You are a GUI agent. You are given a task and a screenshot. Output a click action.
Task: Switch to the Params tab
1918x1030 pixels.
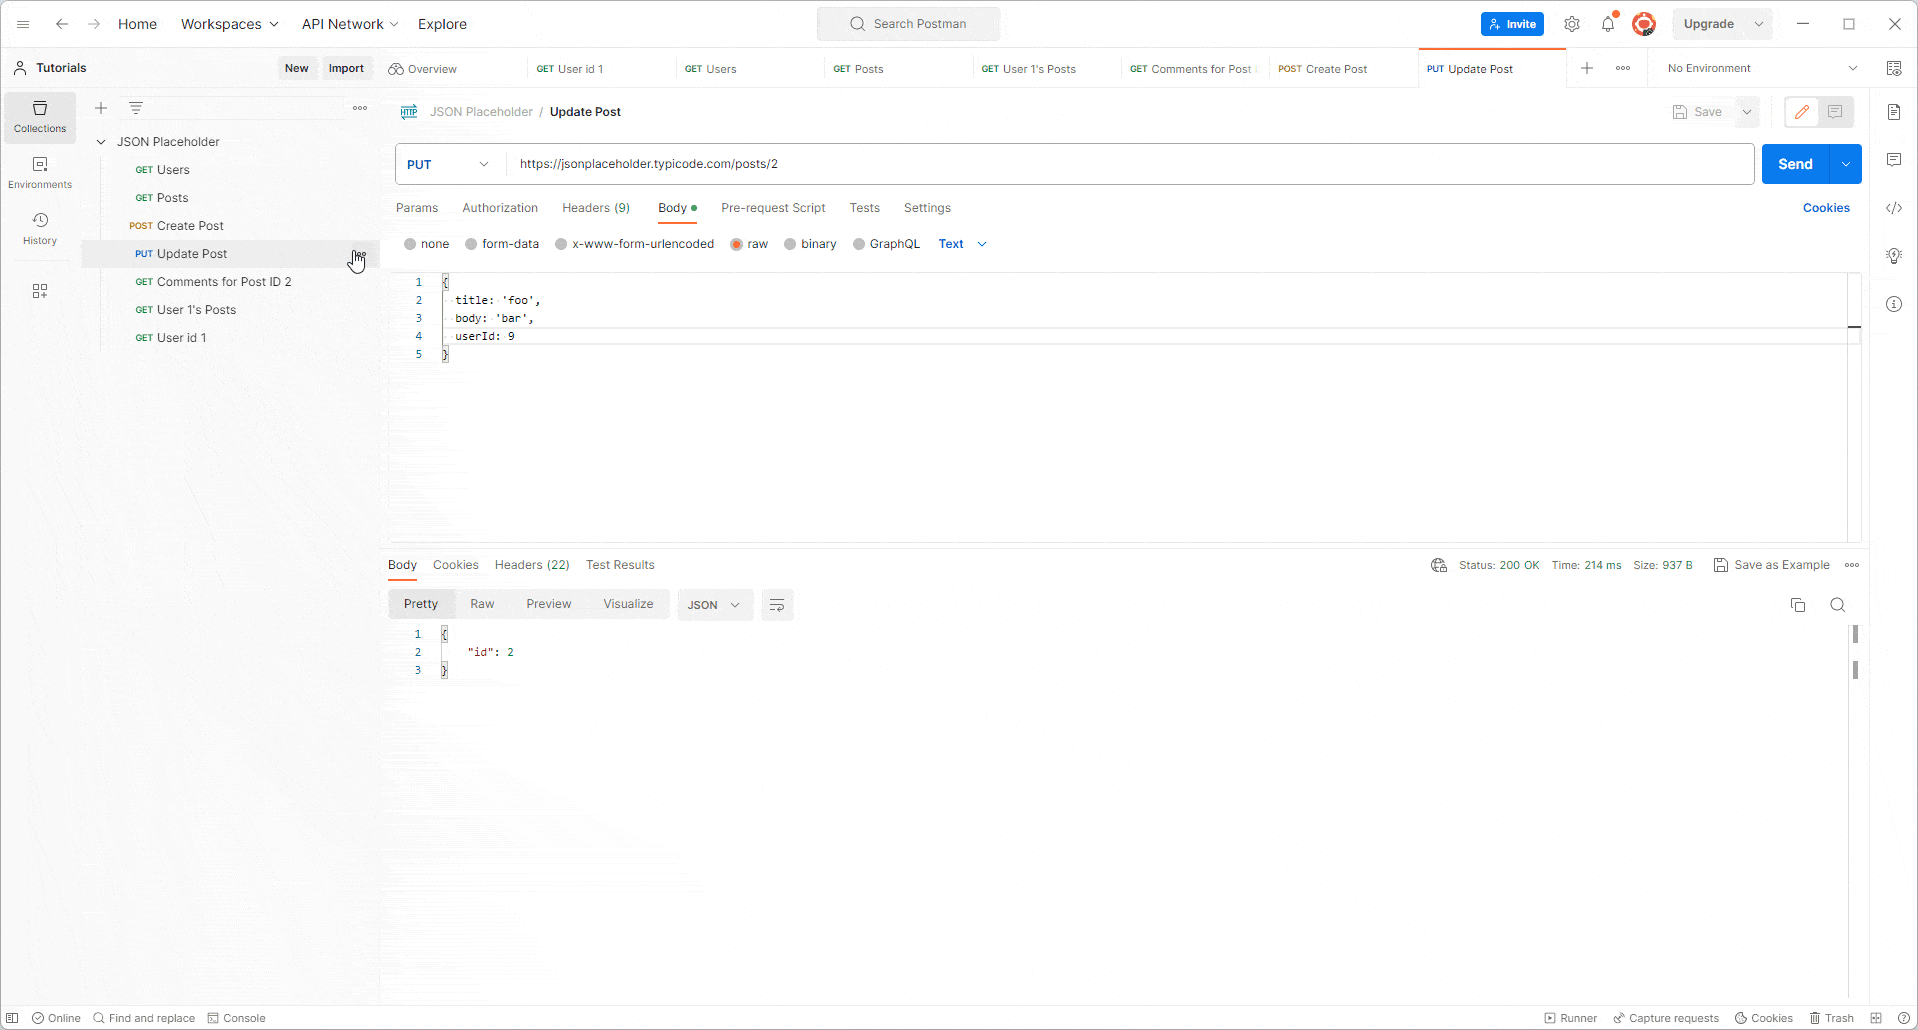(x=417, y=208)
